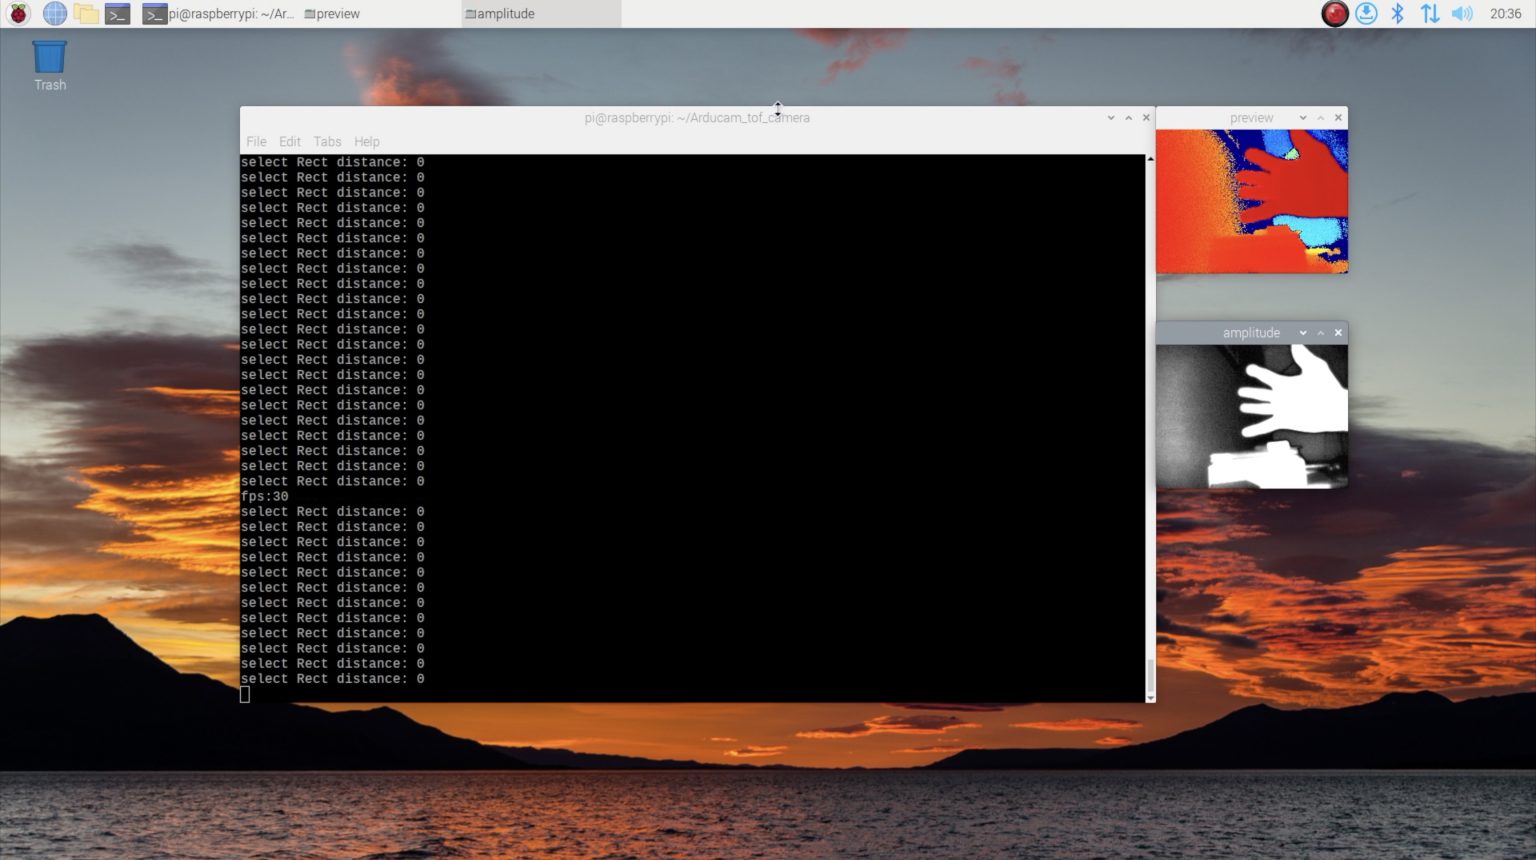Viewport: 1536px width, 860px height.
Task: Open the Tabs menu in terminal
Action: click(x=327, y=142)
